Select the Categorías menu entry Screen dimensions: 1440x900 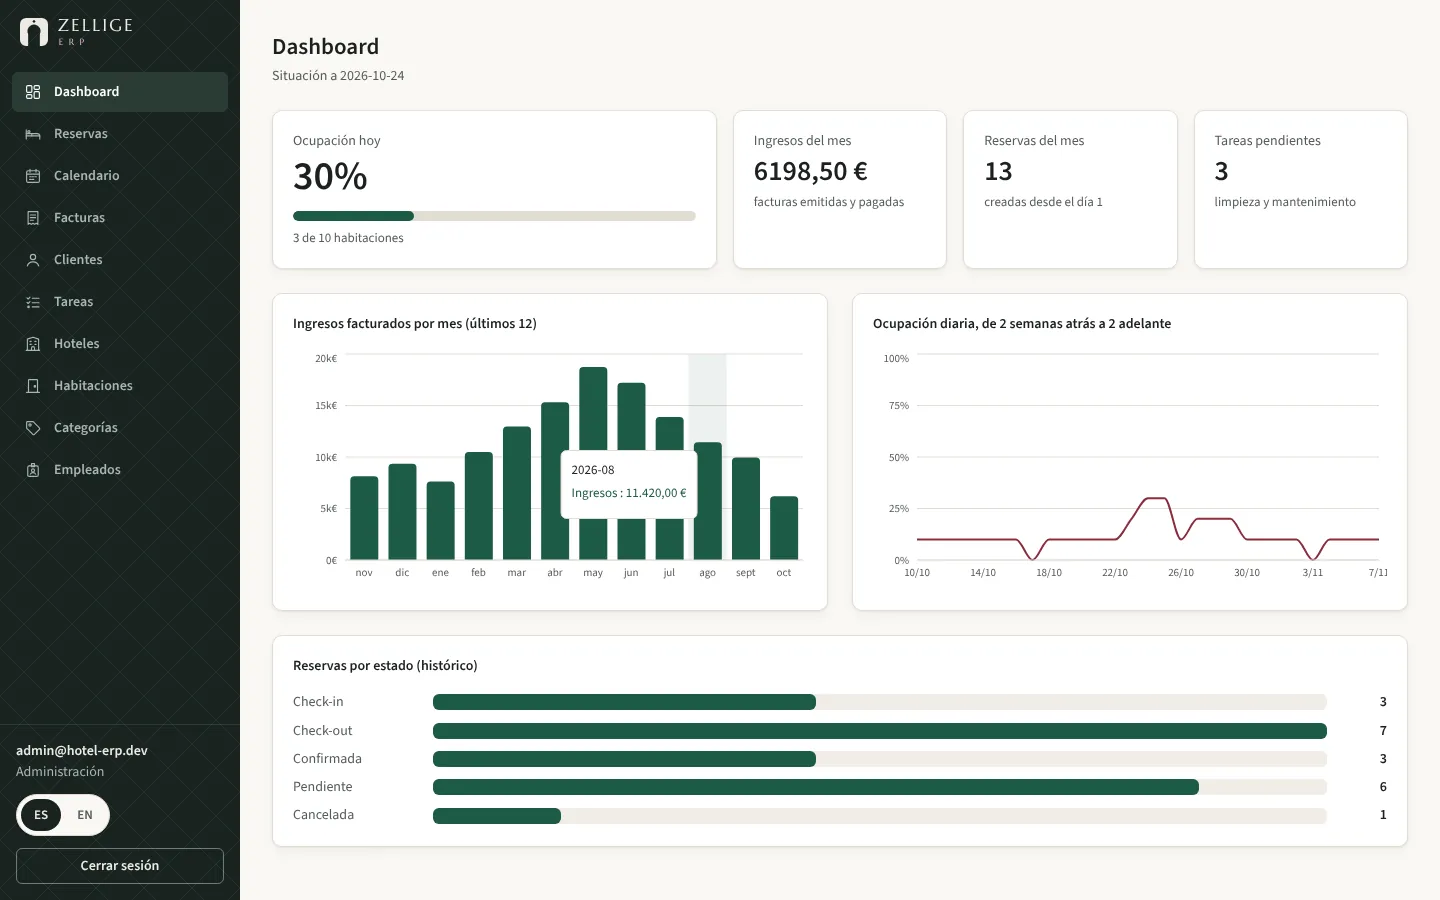pos(120,428)
